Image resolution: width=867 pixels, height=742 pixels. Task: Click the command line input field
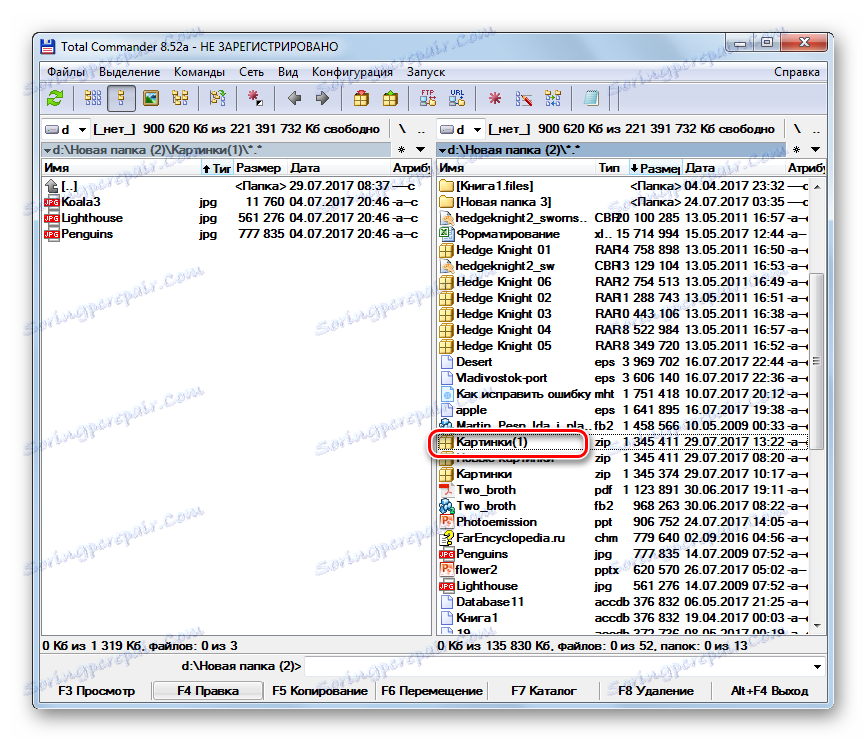(557, 666)
